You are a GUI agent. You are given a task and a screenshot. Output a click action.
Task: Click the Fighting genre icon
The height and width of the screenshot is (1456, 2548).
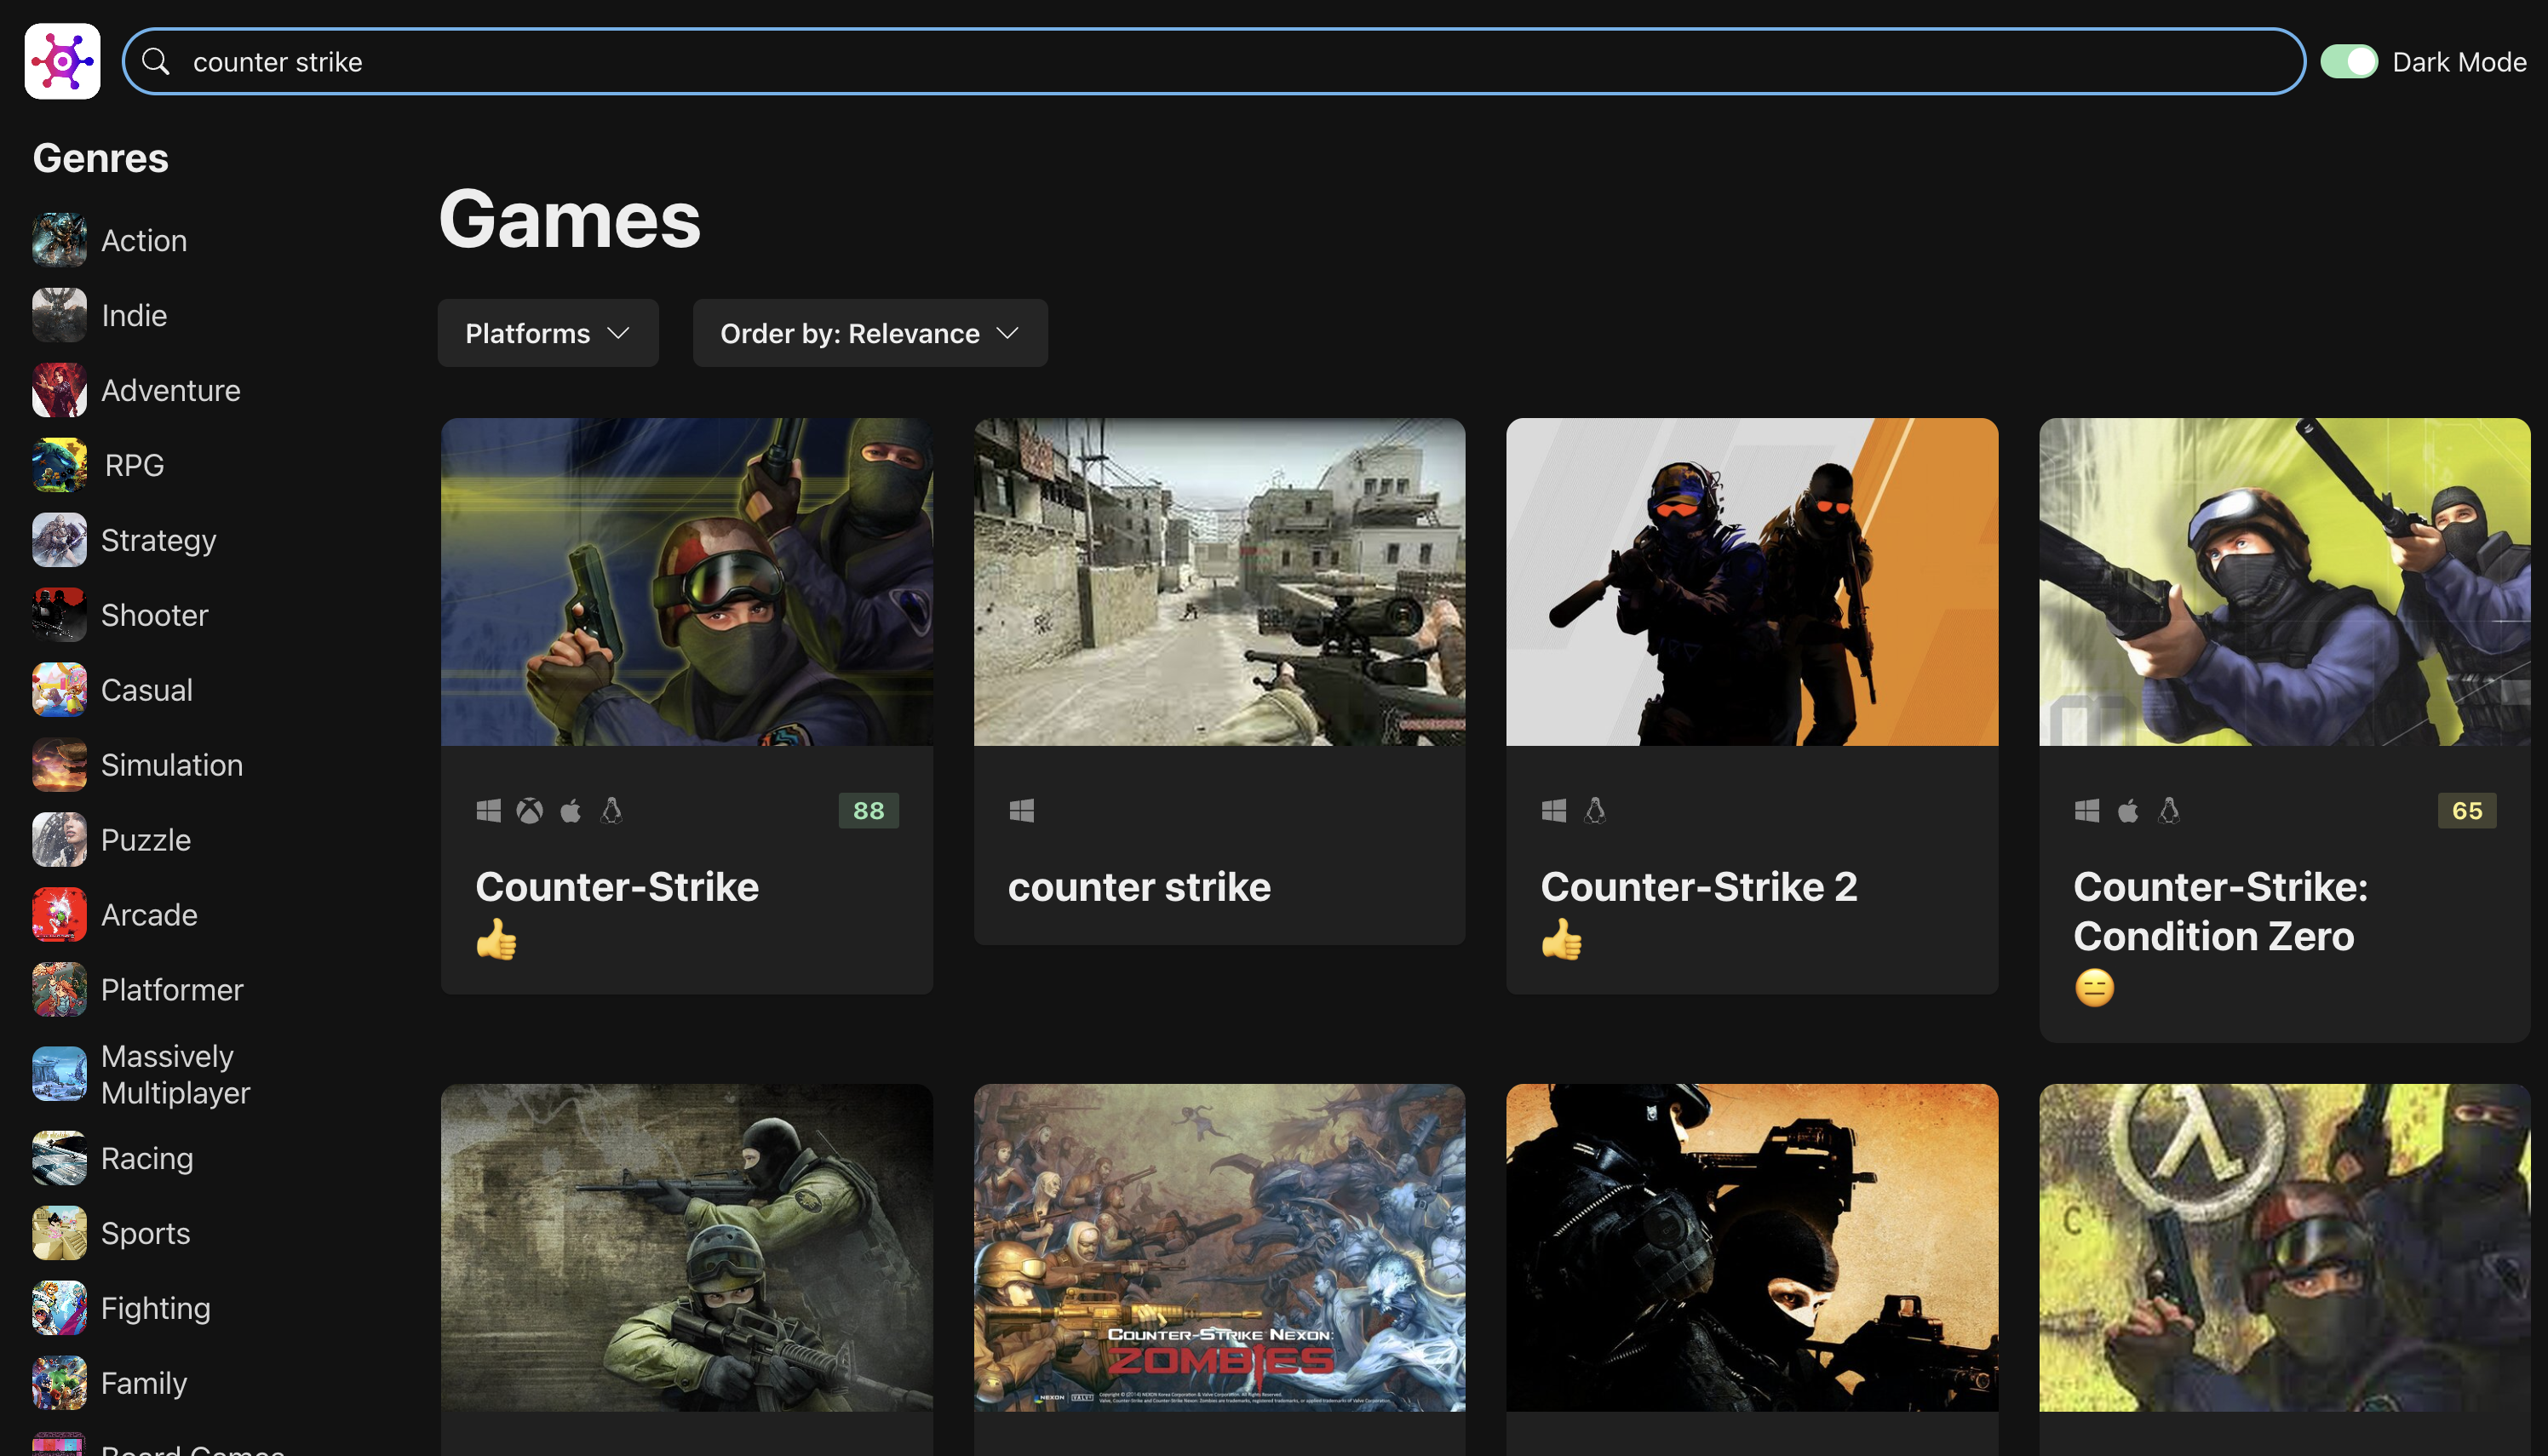(x=59, y=1308)
